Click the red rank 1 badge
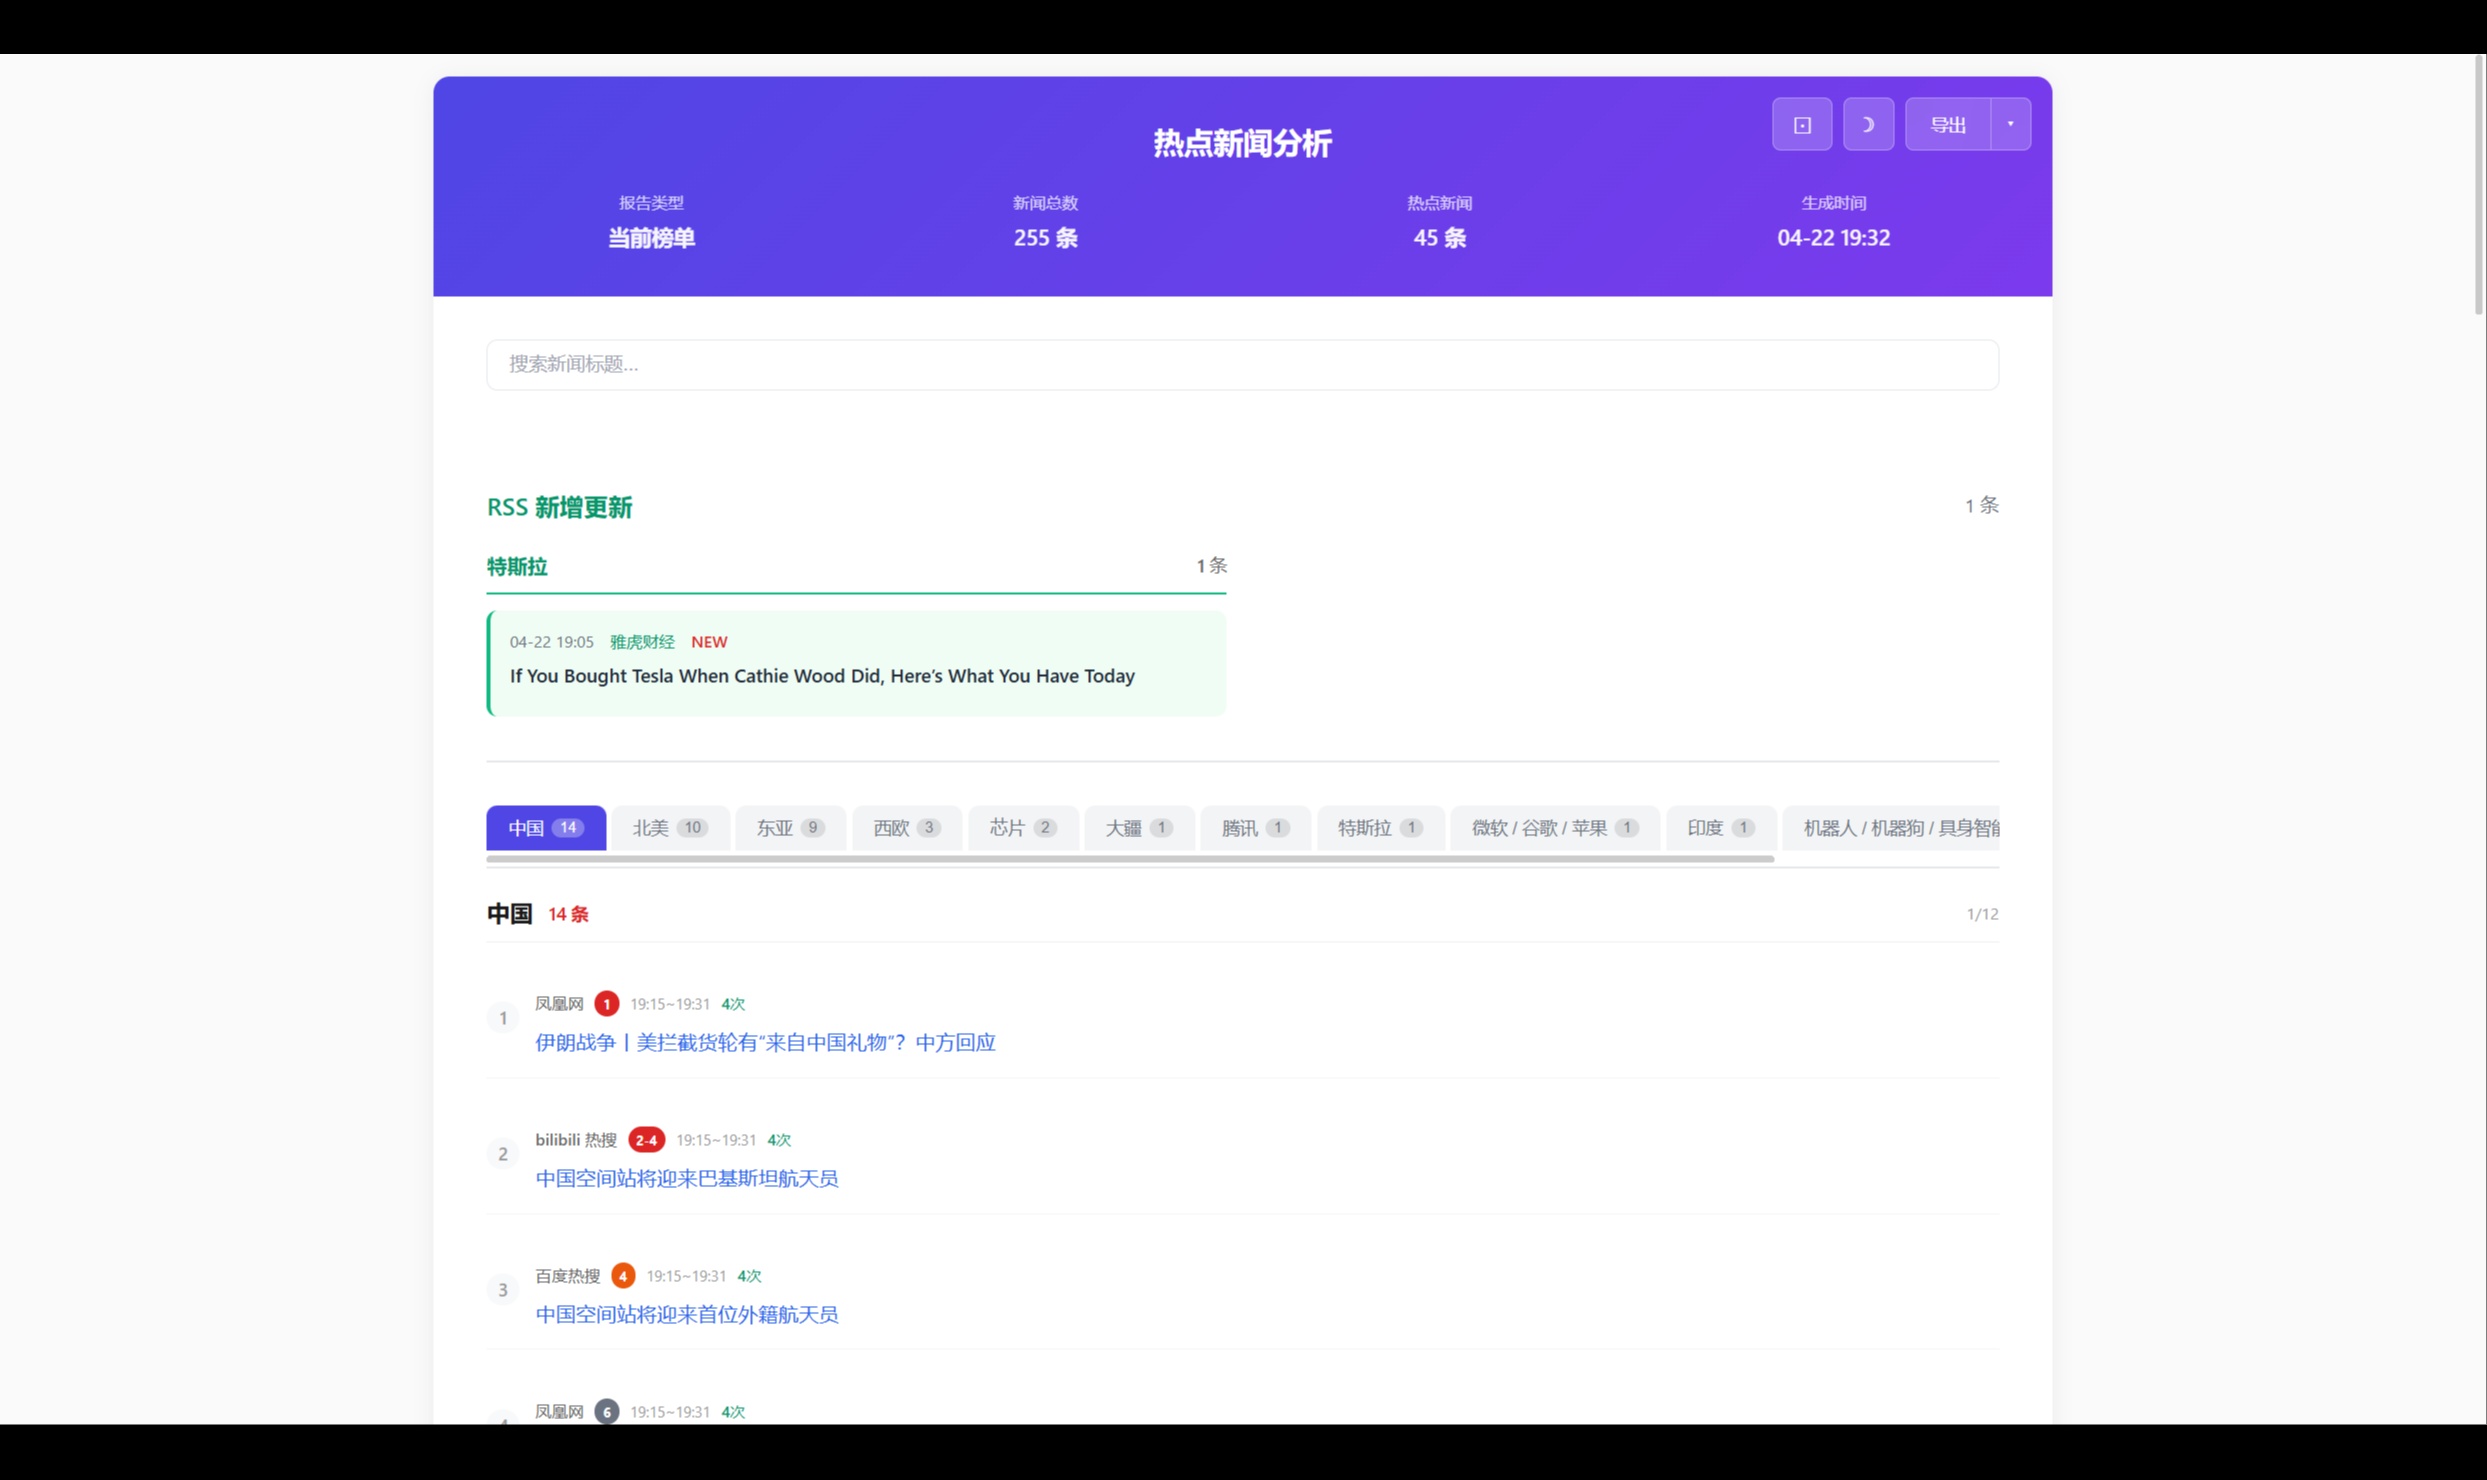 pos(606,1003)
